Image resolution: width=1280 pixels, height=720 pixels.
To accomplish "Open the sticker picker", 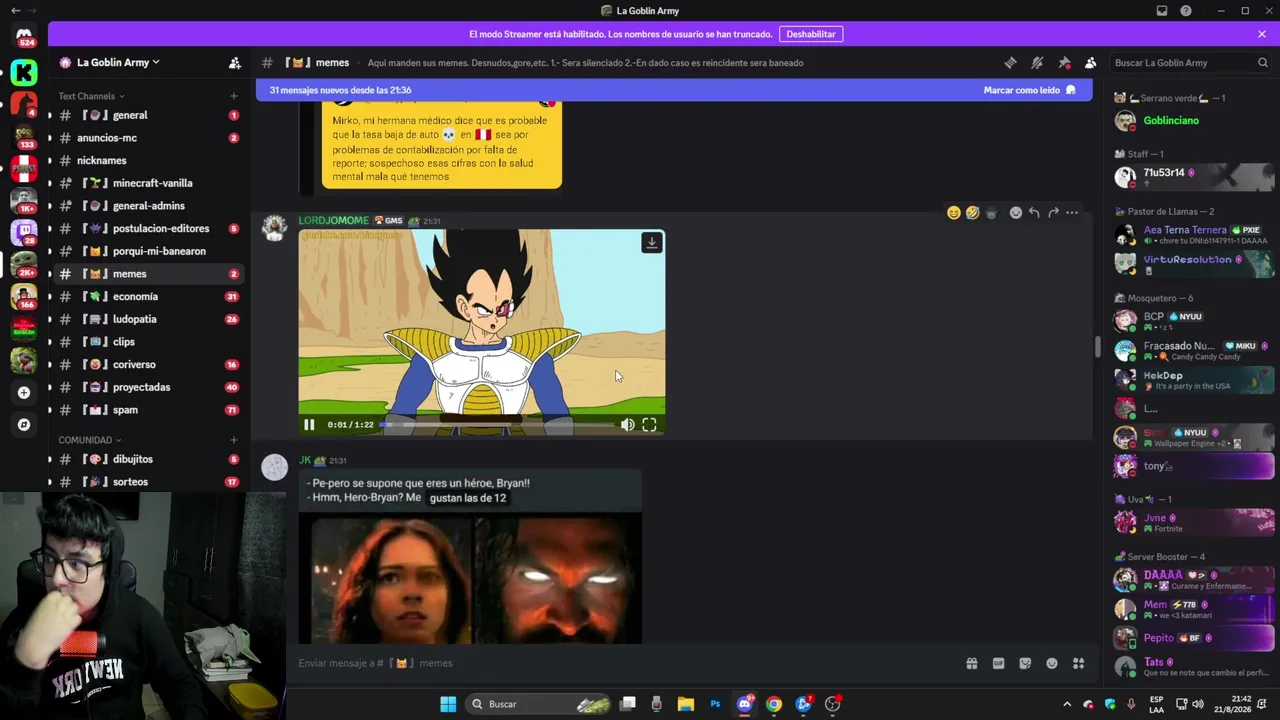I will (1025, 663).
